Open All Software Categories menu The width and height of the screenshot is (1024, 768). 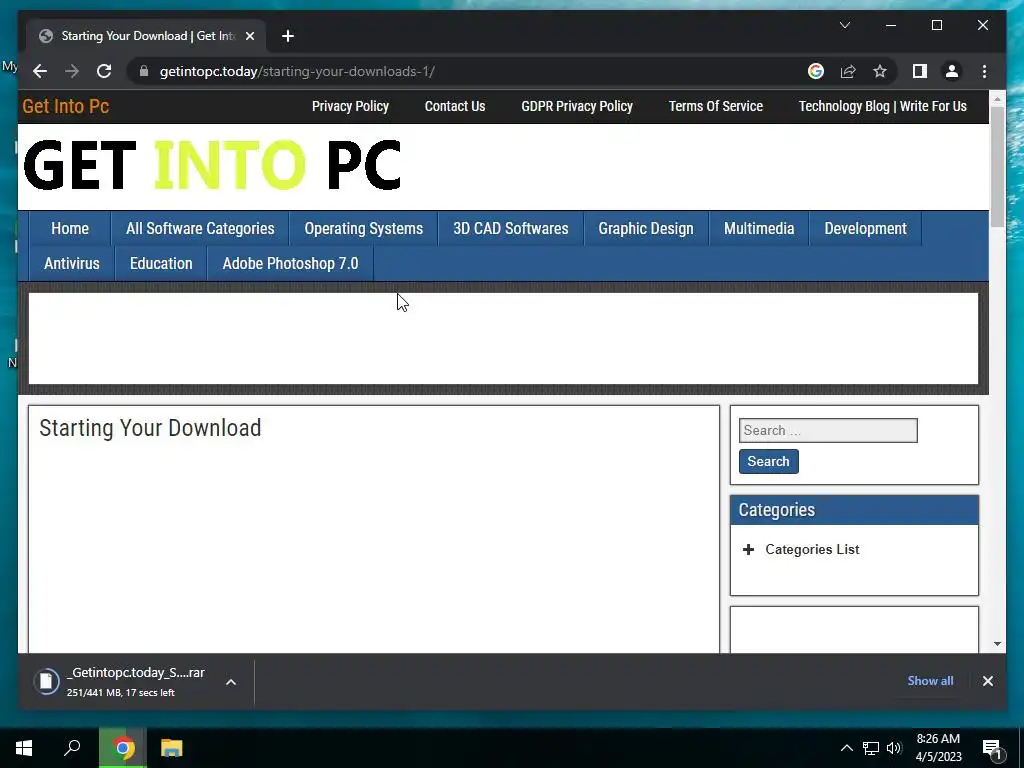point(200,229)
